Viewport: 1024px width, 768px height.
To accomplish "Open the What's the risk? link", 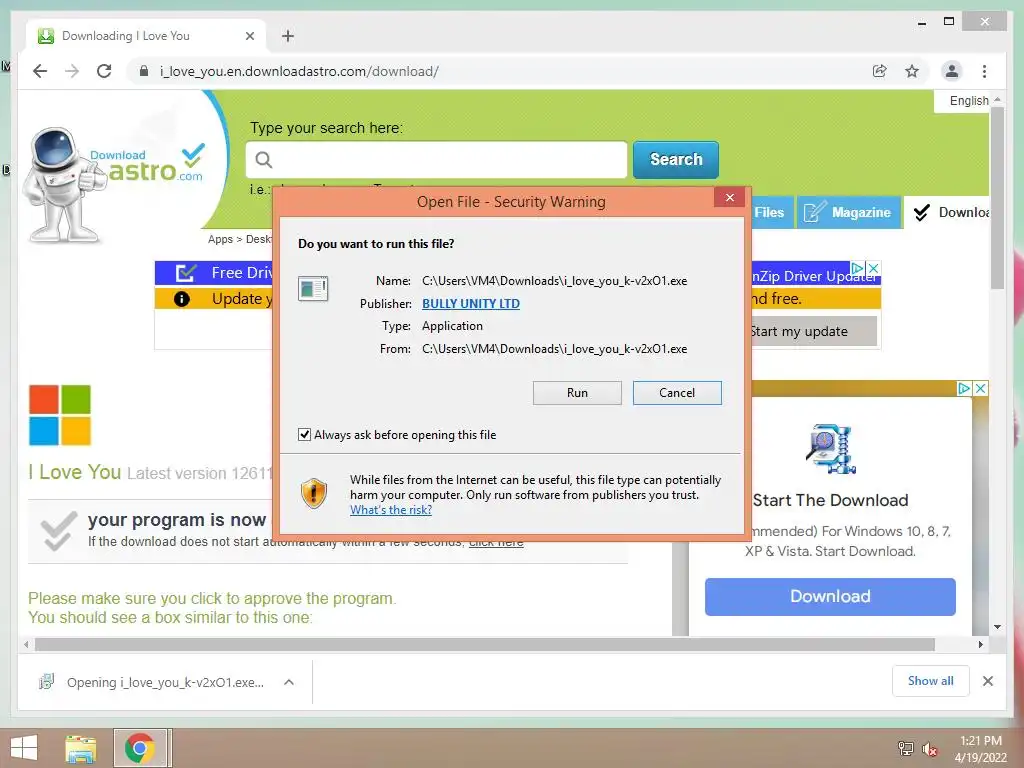I will (x=391, y=509).
